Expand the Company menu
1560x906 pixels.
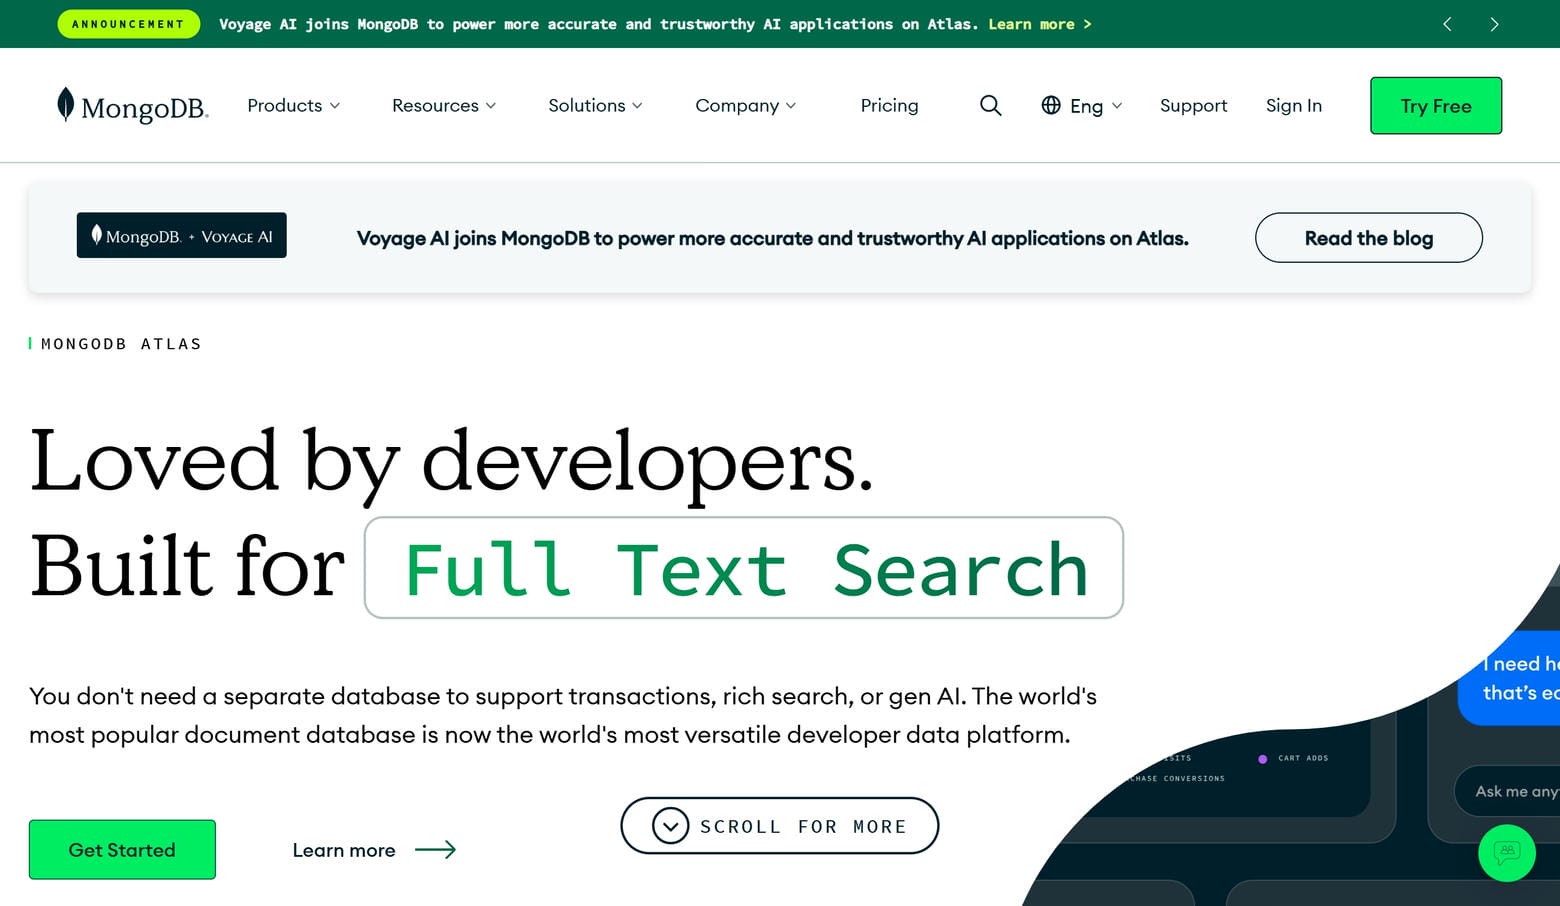(746, 105)
